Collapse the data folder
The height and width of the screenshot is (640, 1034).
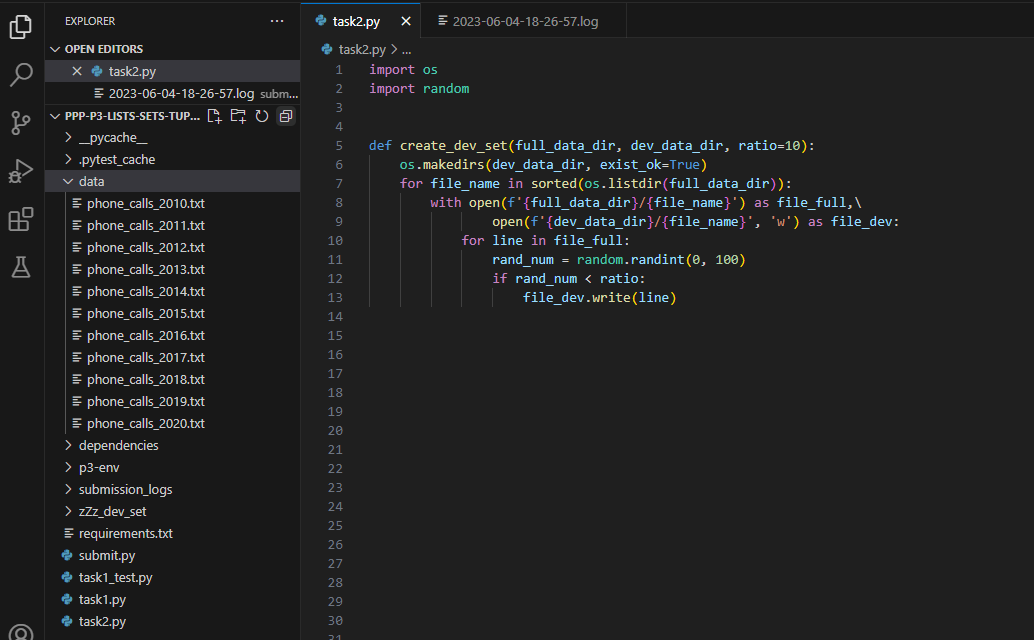(x=91, y=182)
